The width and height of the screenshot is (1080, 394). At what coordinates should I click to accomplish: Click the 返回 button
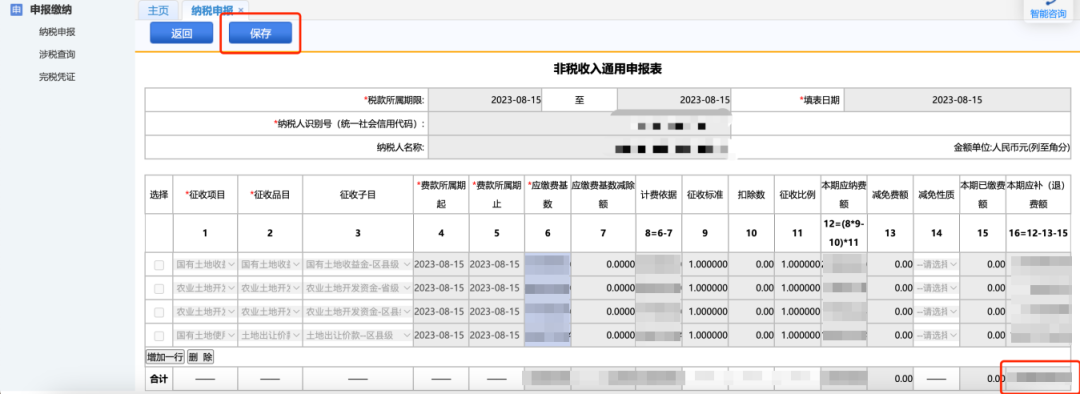point(182,33)
